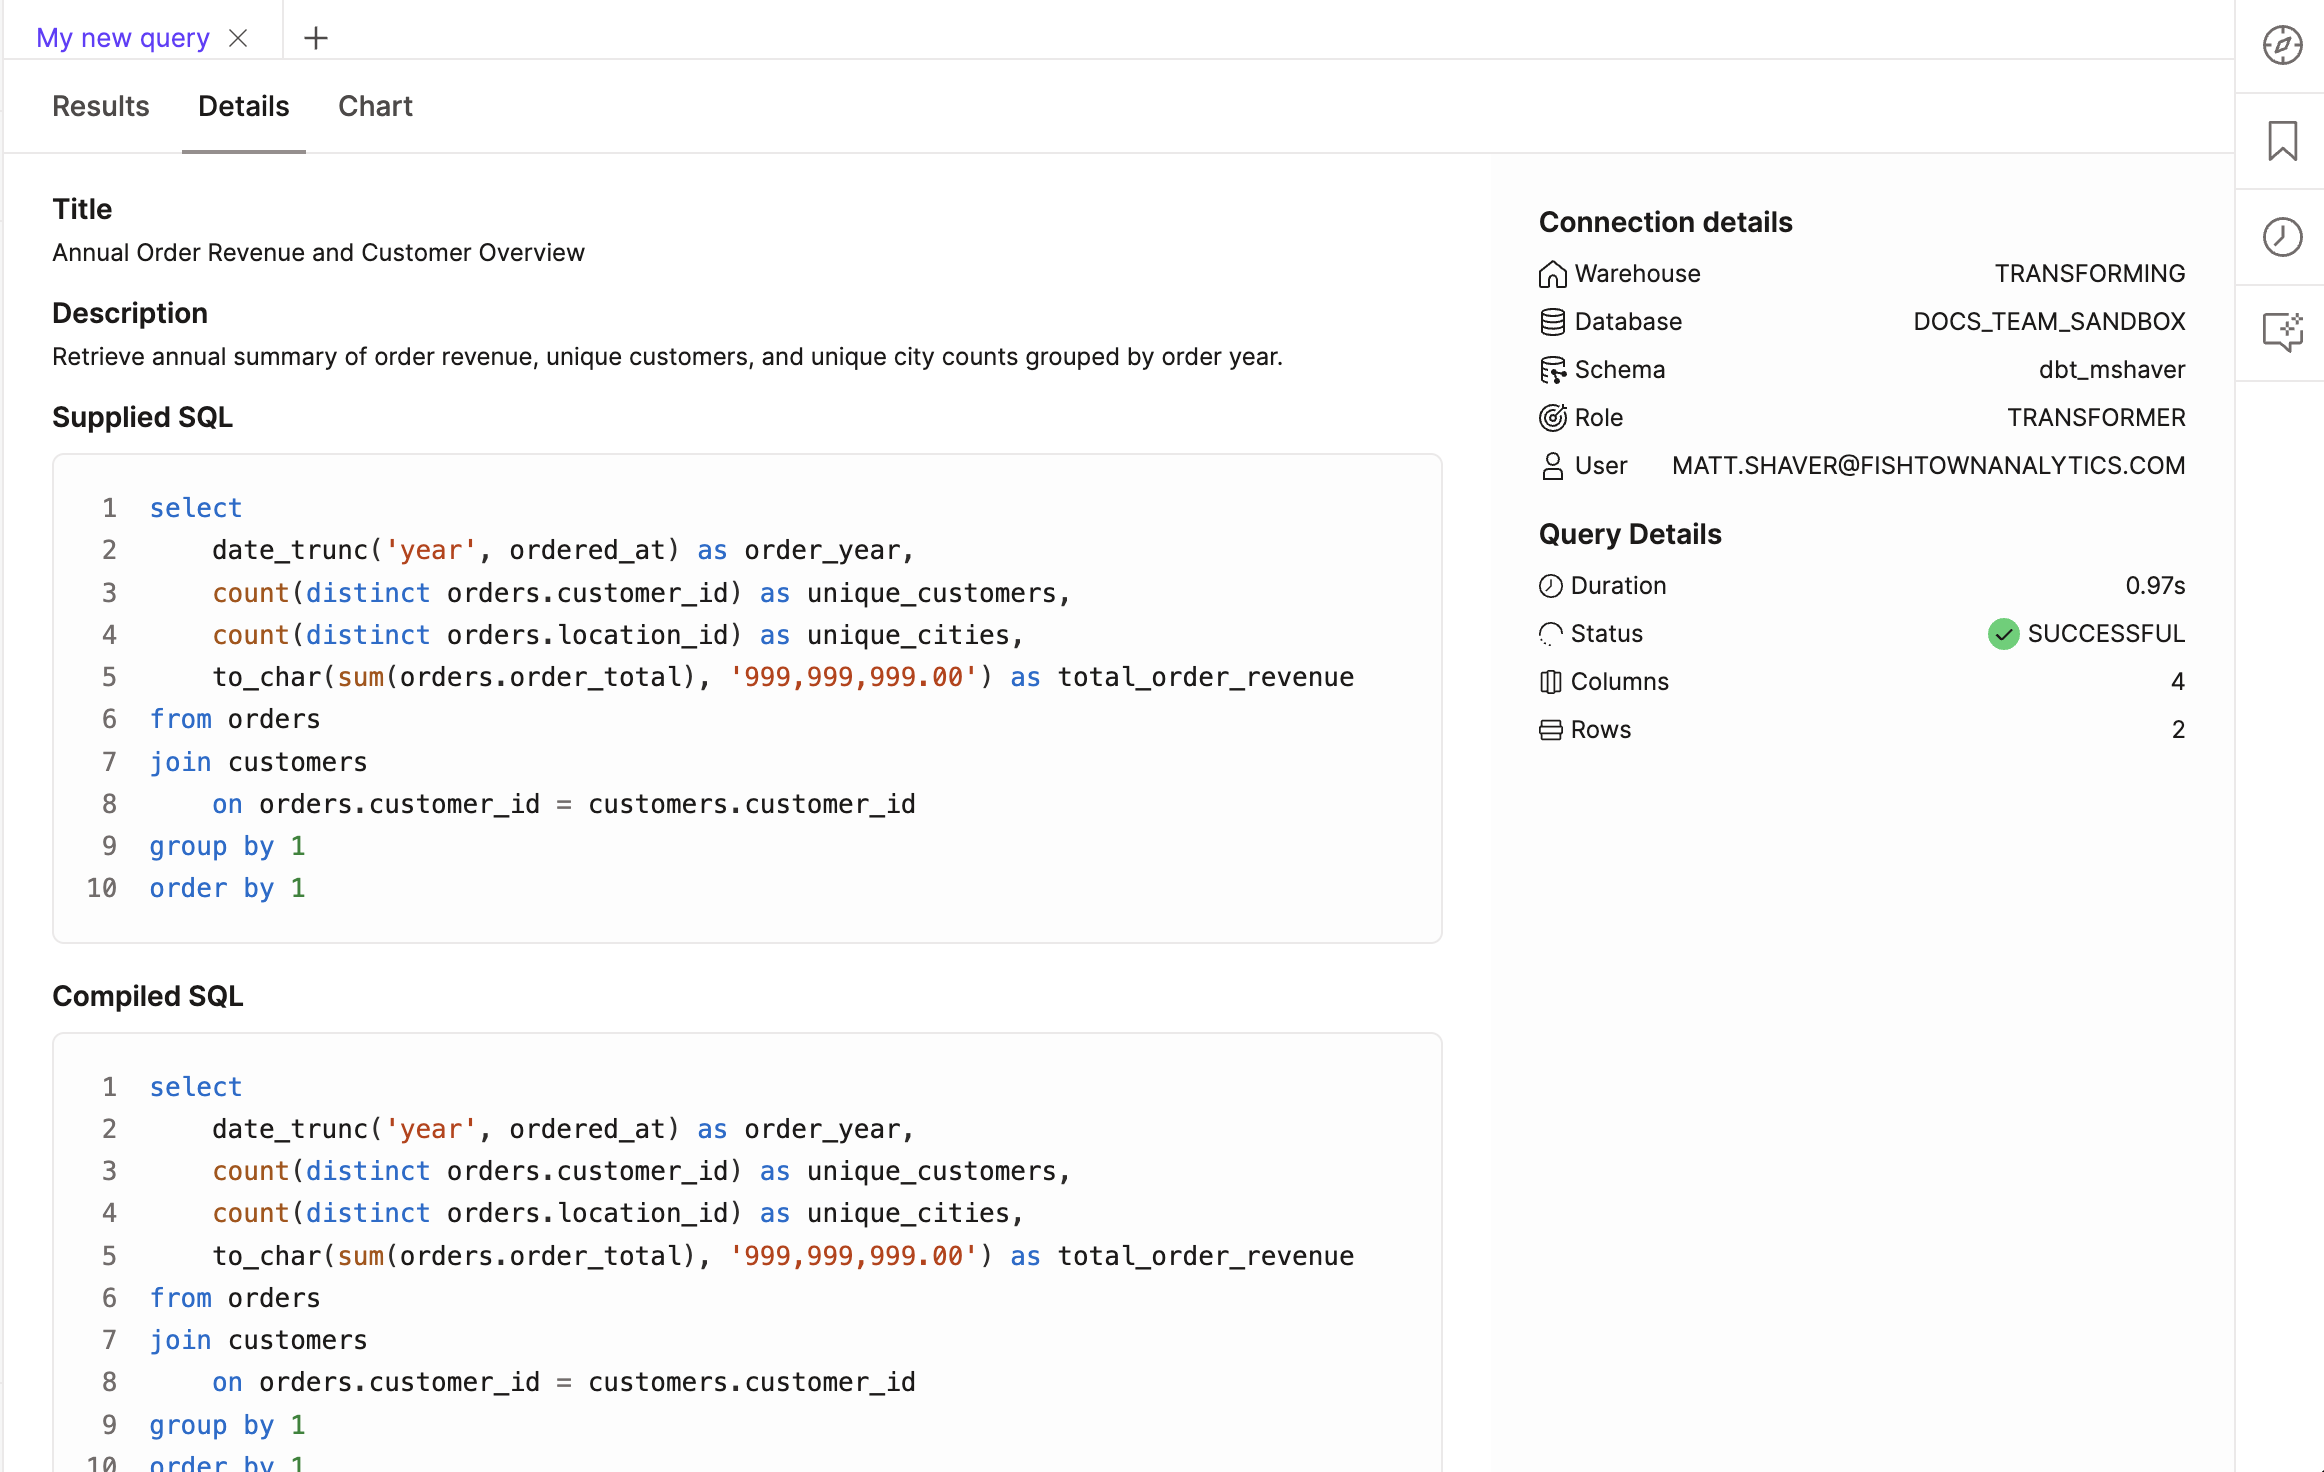Close the My new query tab
This screenshot has width=2324, height=1472.
tap(238, 37)
